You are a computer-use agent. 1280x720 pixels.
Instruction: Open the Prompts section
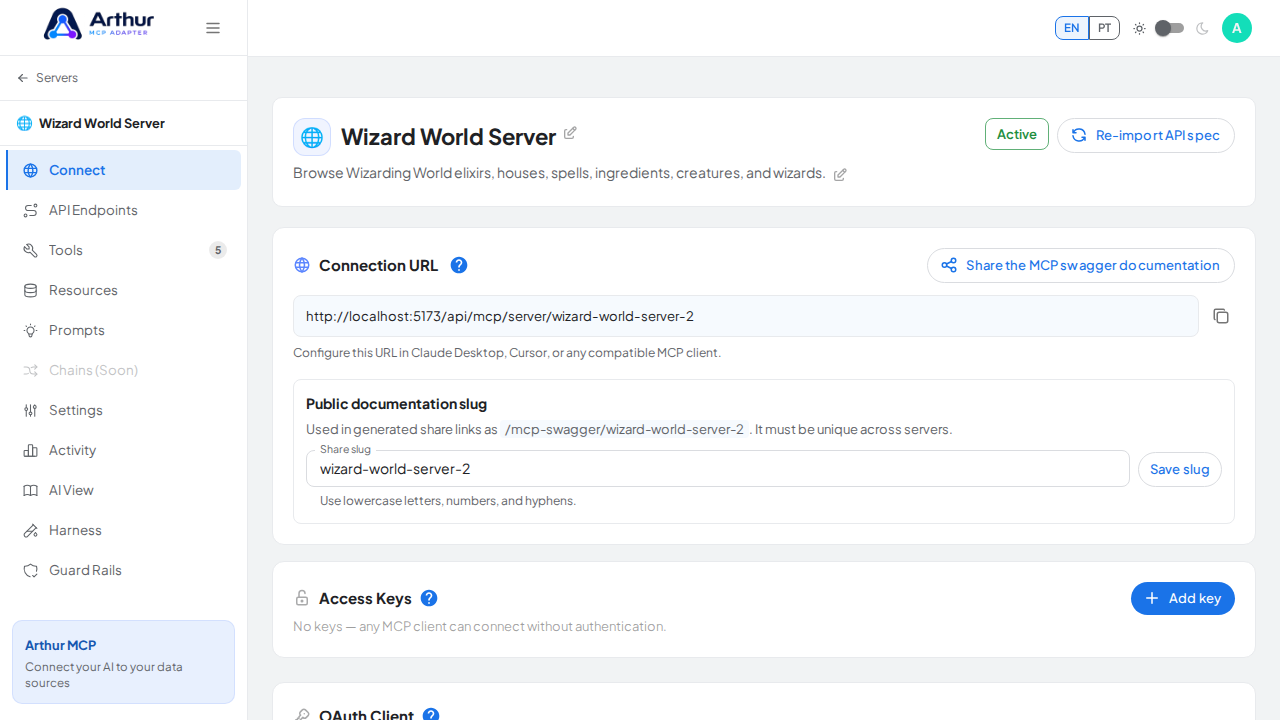124,330
